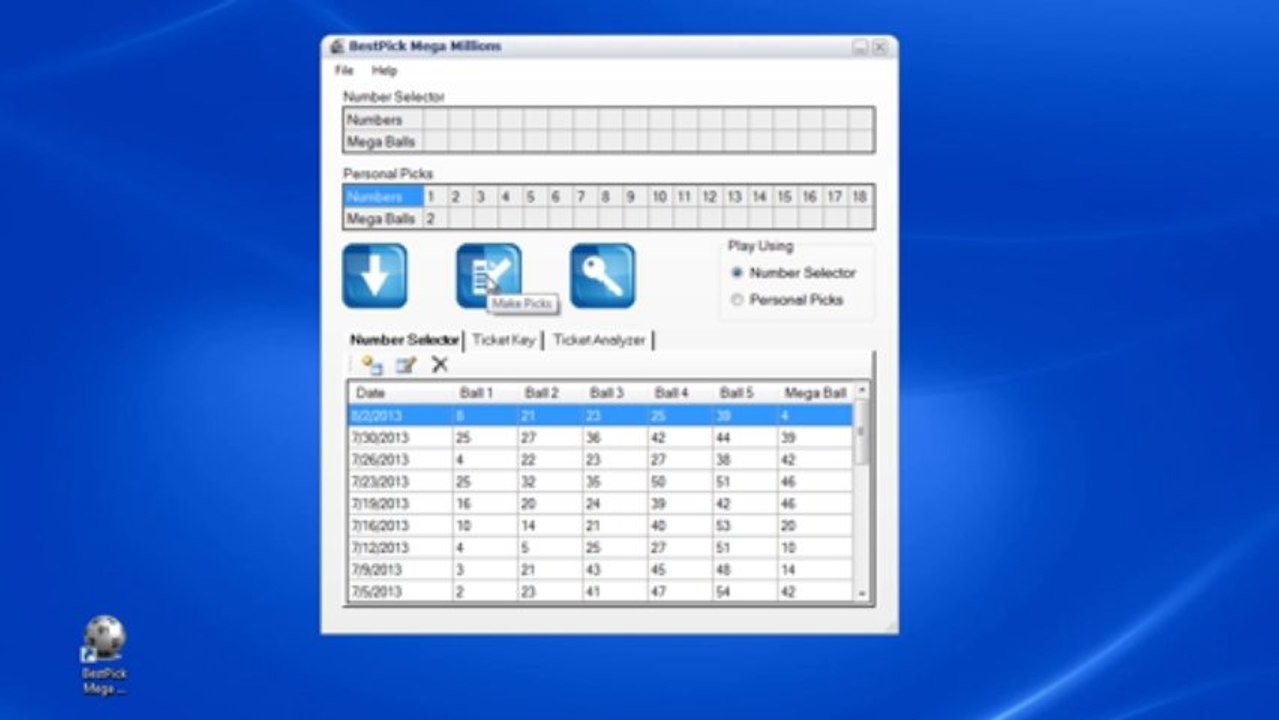Click the Ball 5 column header
Viewport: 1279px width, 720px height.
coord(745,393)
